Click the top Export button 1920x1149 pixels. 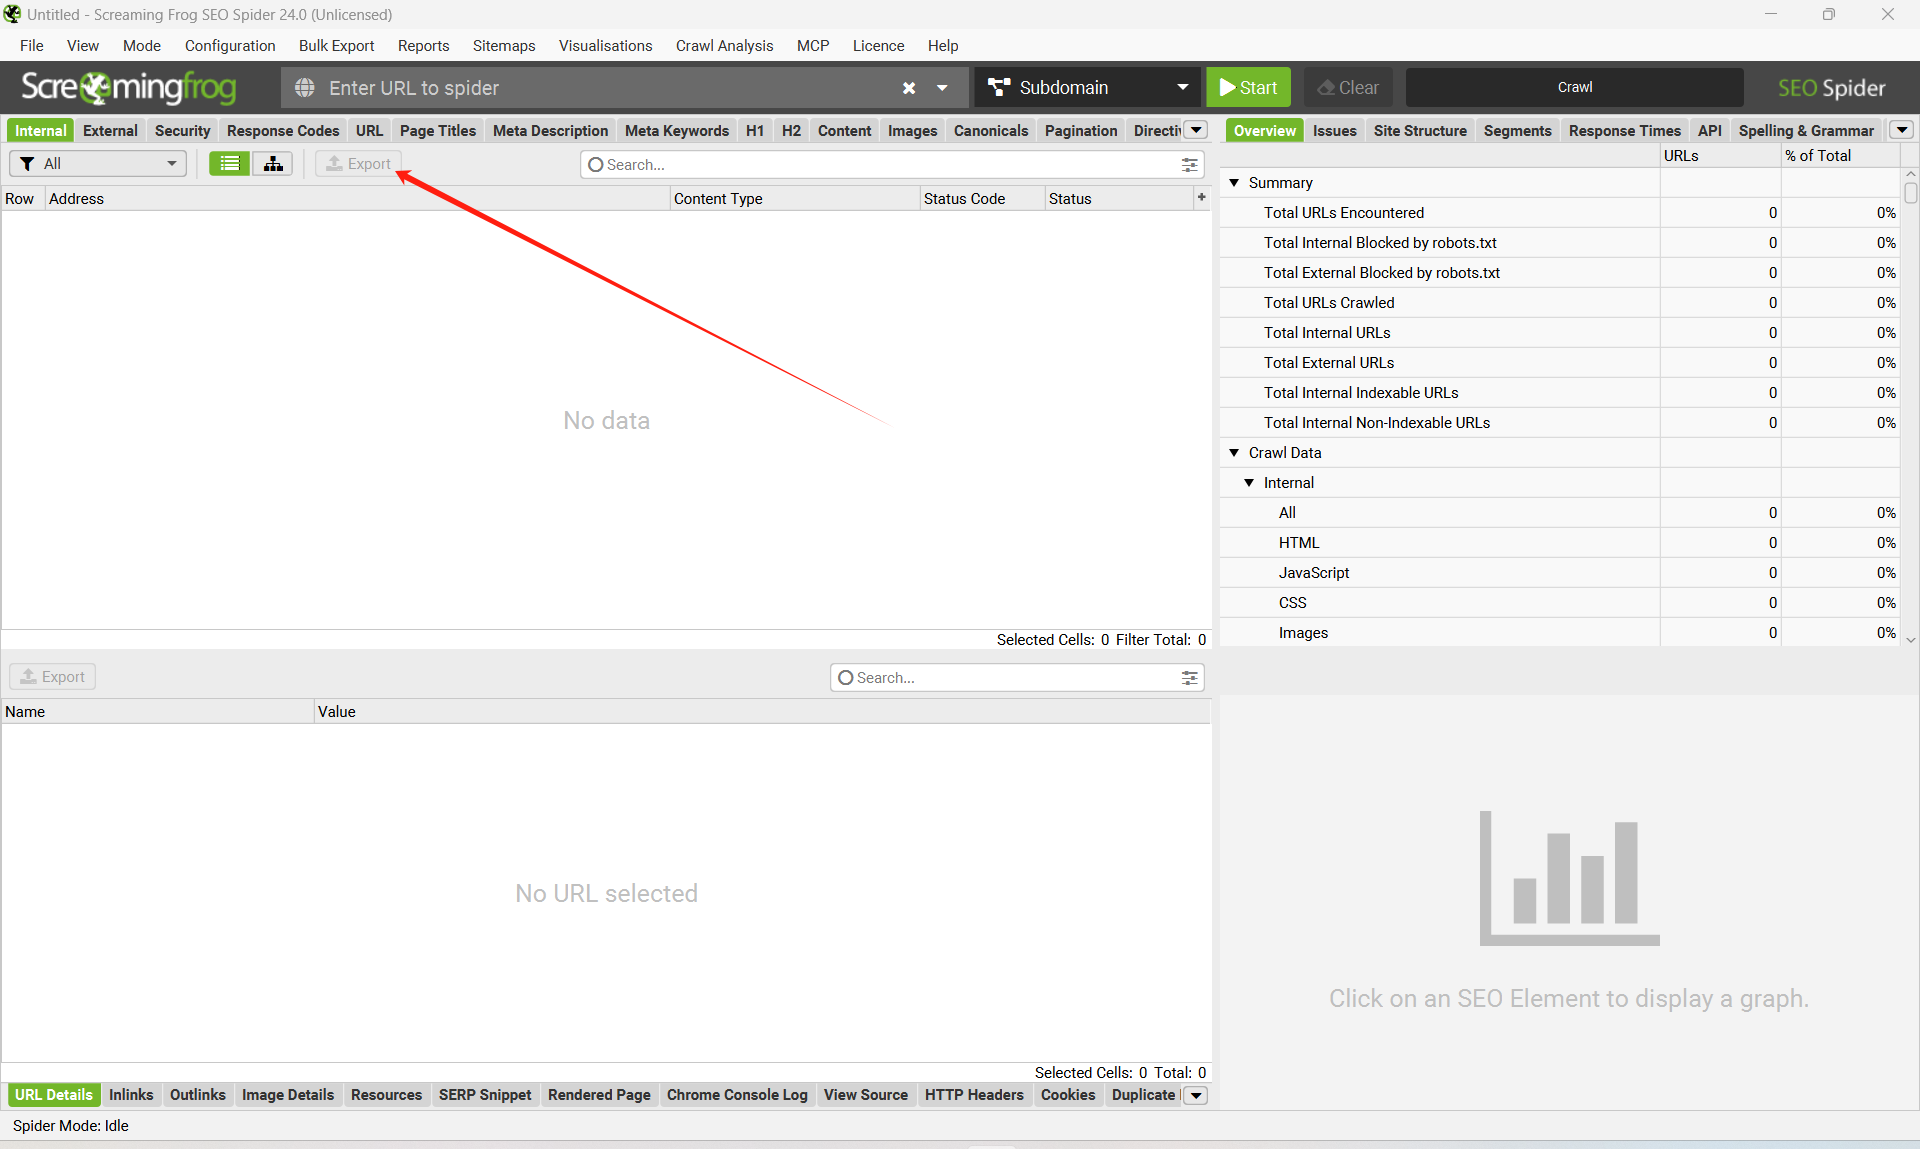[358, 164]
